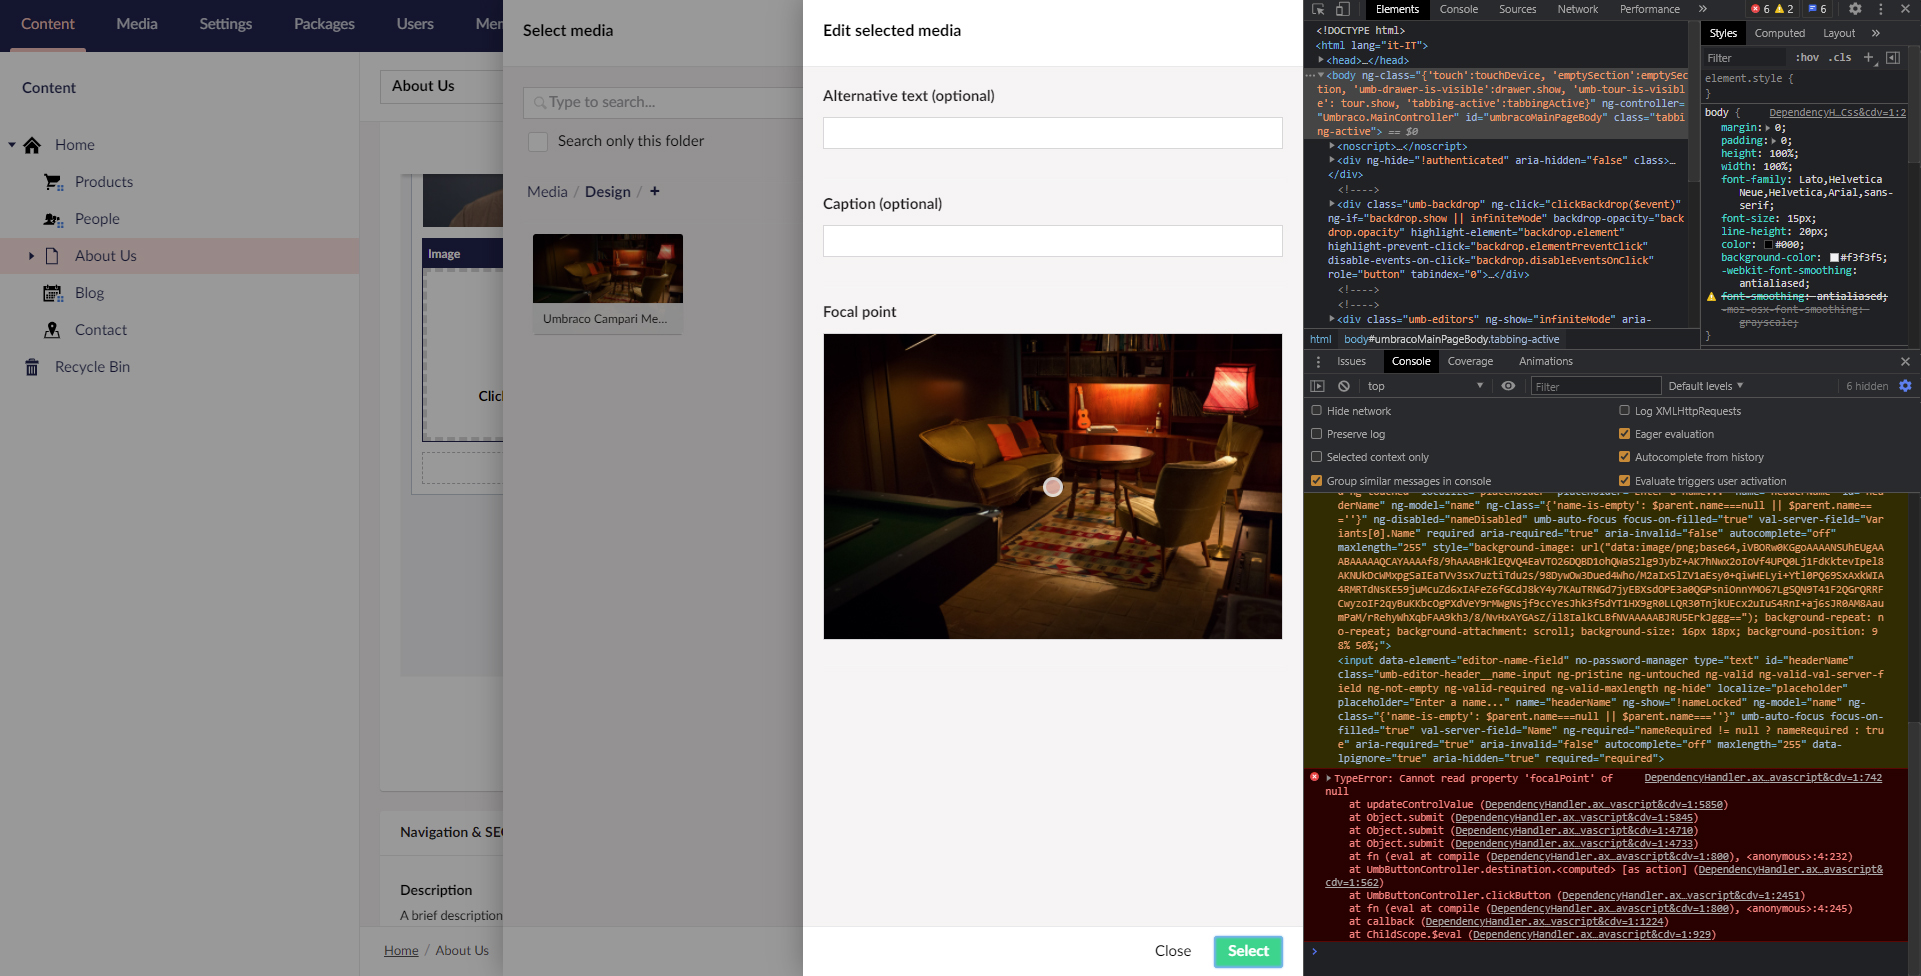
Task: Switch to the Media section tab
Action: [x=137, y=24]
